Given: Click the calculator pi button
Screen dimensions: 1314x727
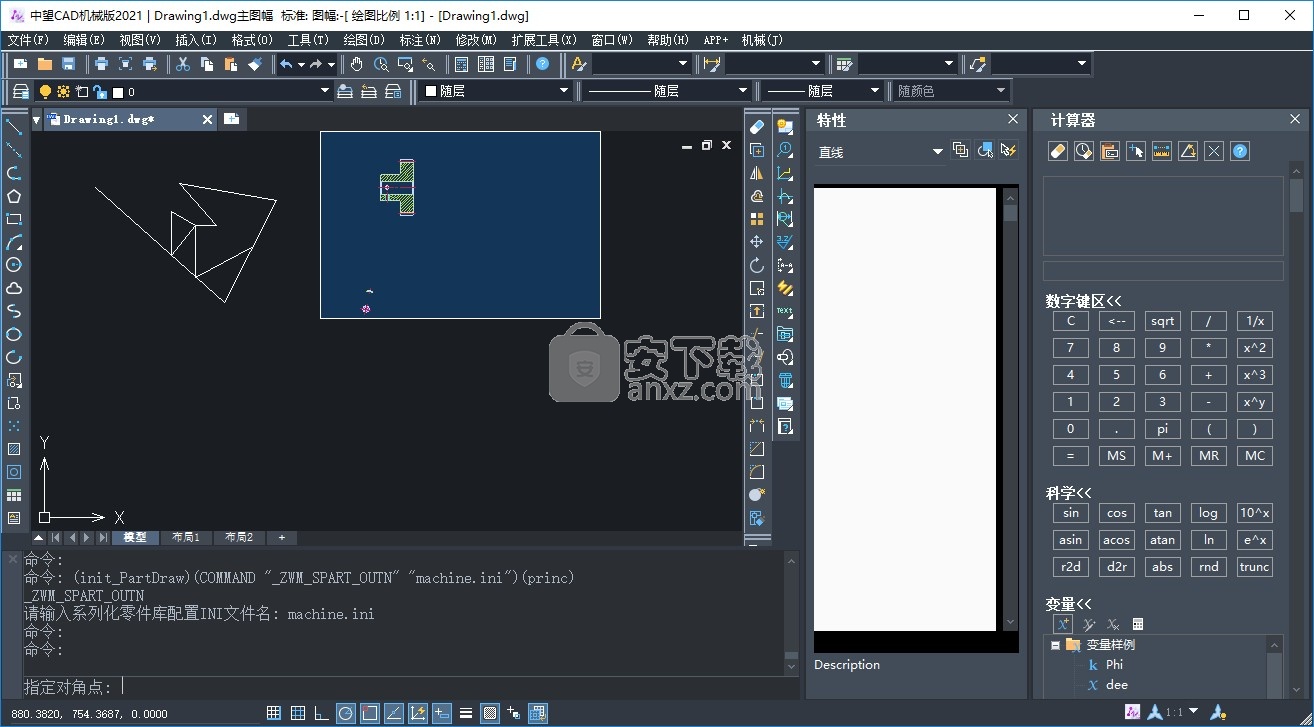Looking at the screenshot, I should [1162, 428].
